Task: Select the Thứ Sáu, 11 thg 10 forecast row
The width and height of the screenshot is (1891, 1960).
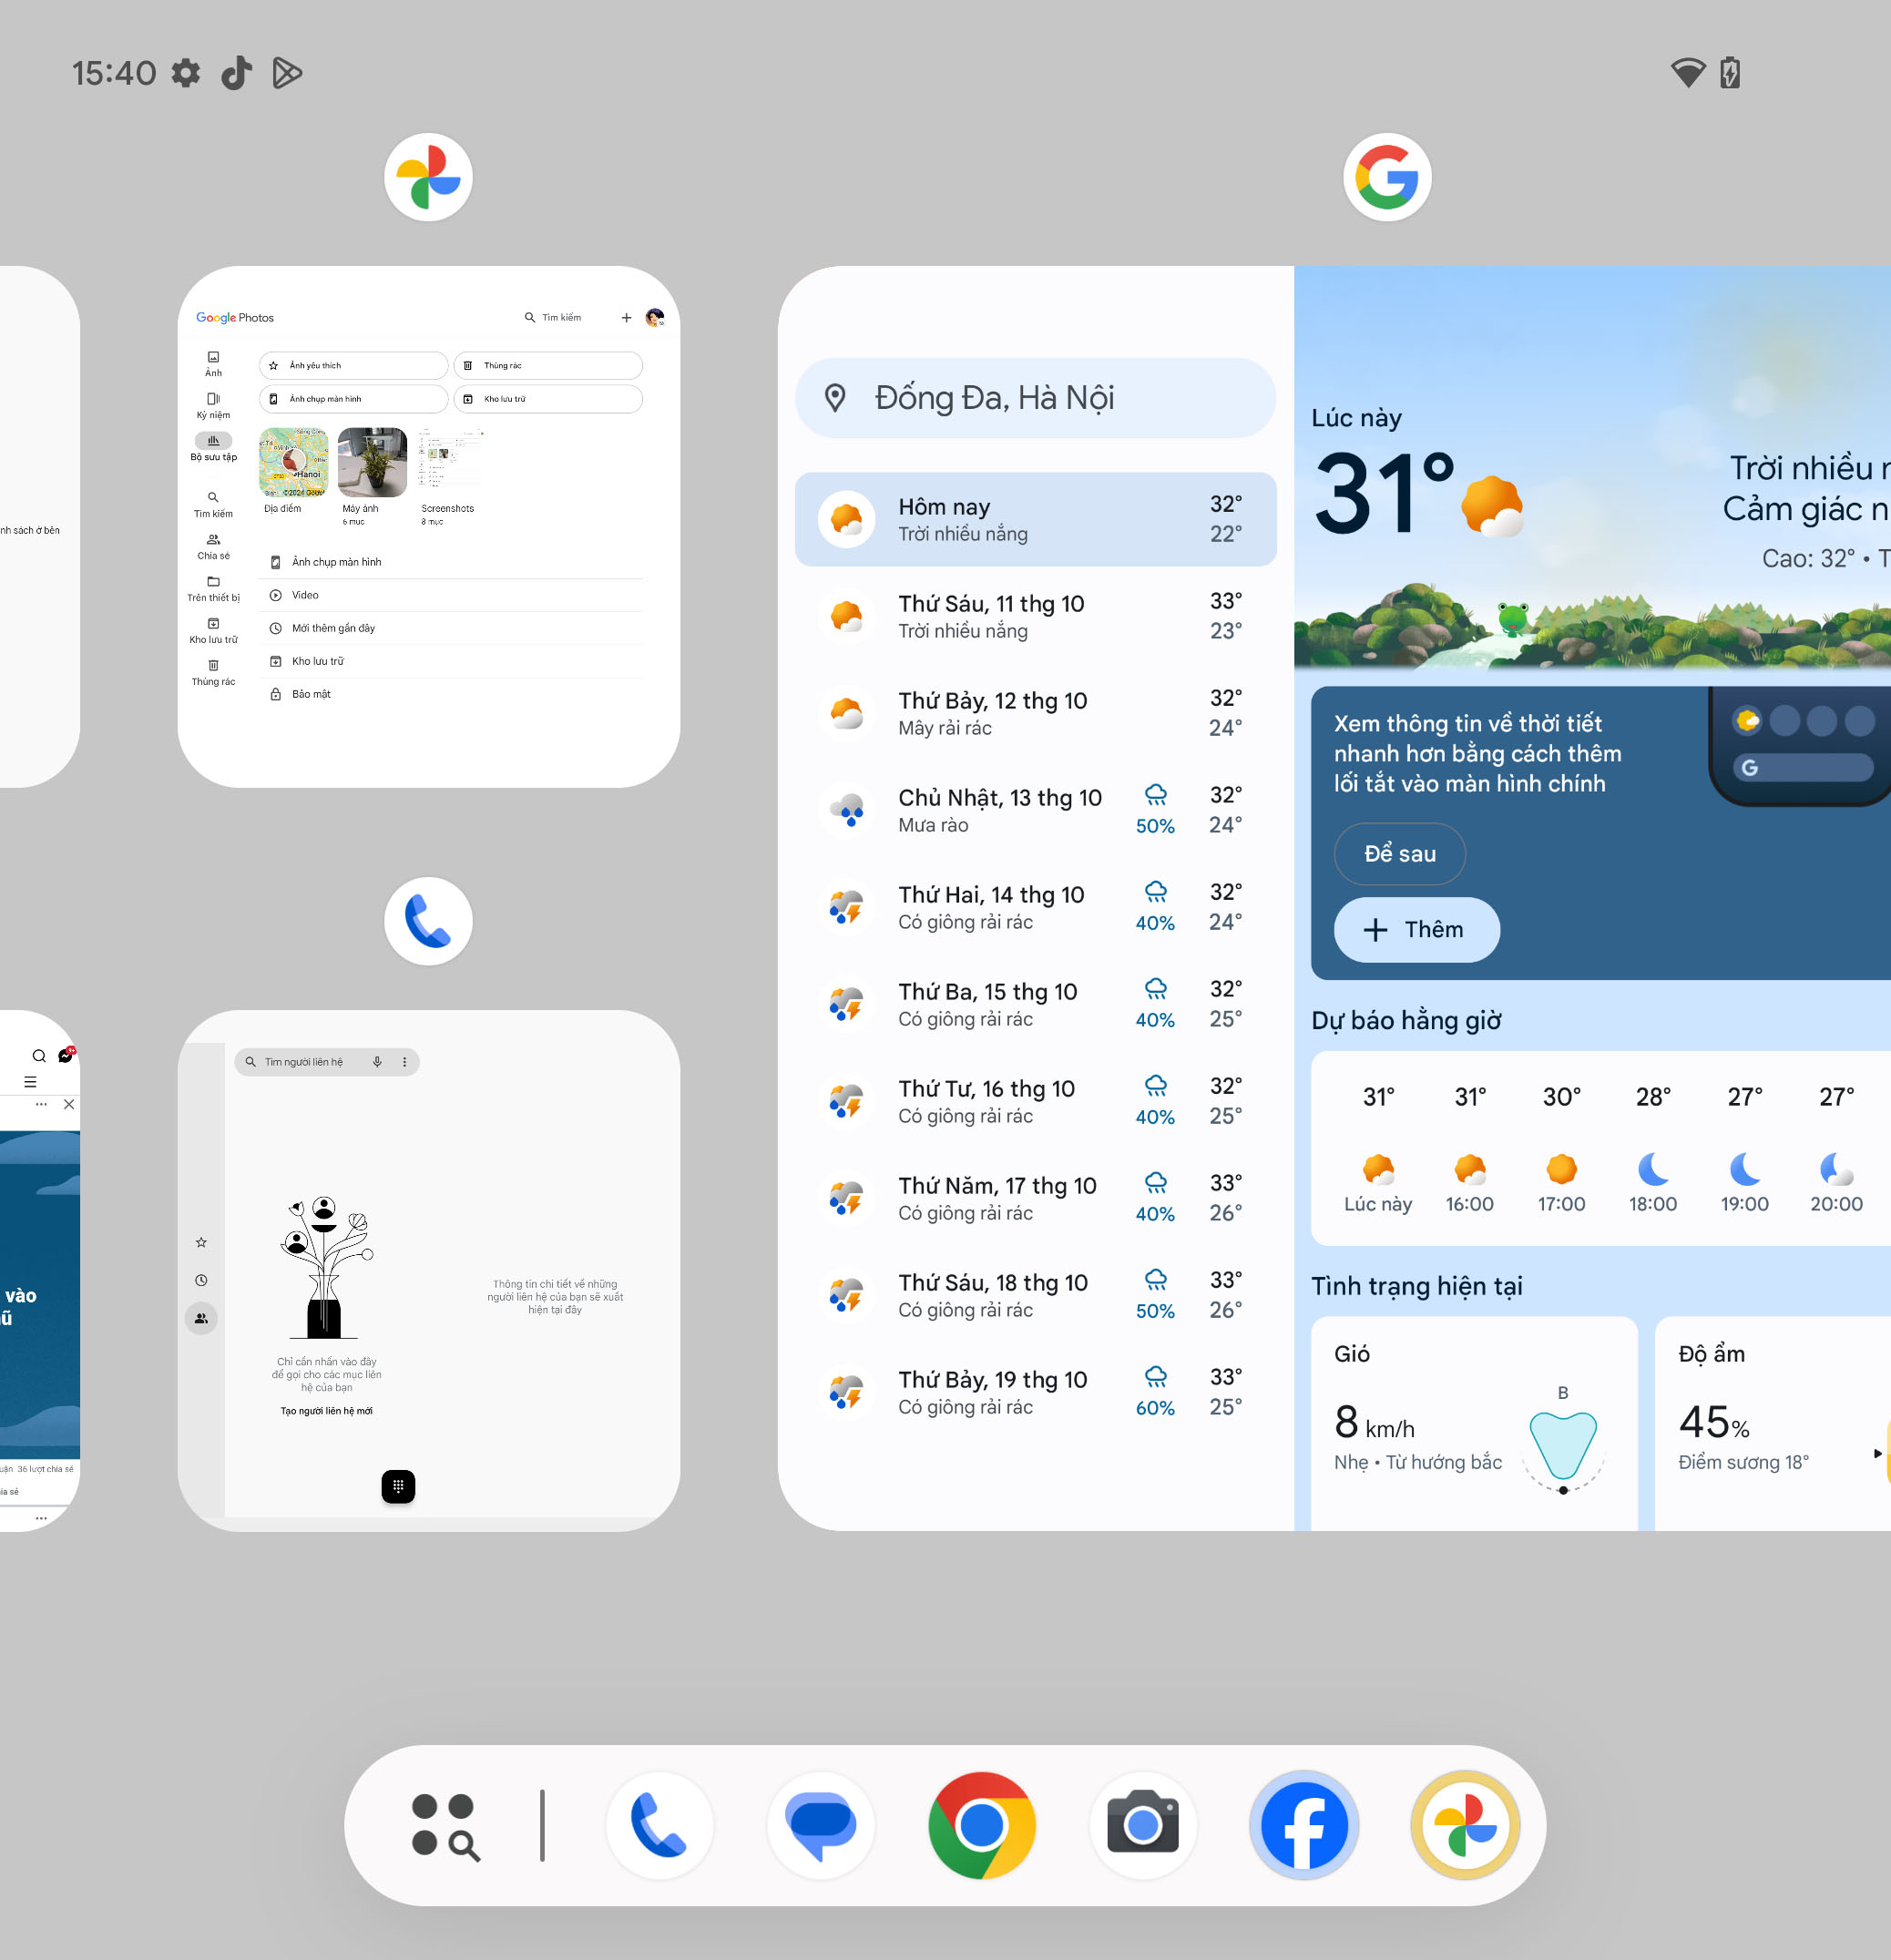Action: [x=1035, y=616]
